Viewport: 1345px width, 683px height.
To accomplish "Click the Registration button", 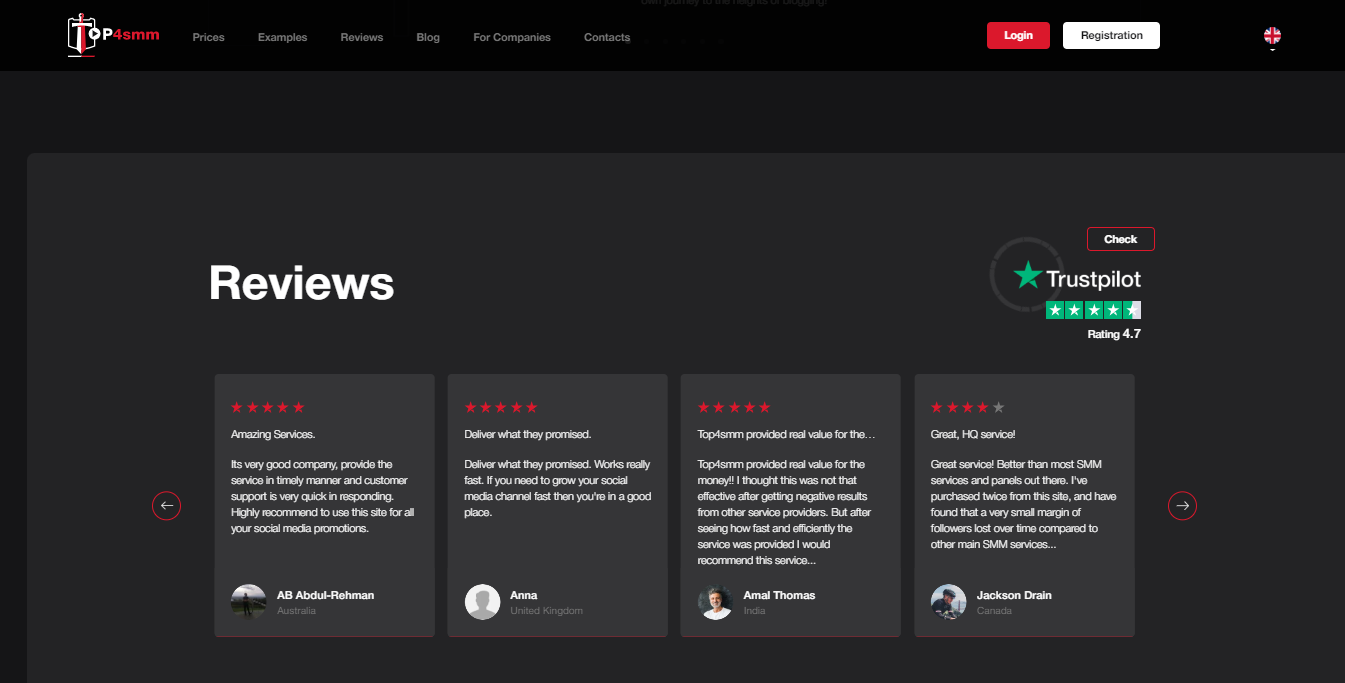I will [1111, 35].
